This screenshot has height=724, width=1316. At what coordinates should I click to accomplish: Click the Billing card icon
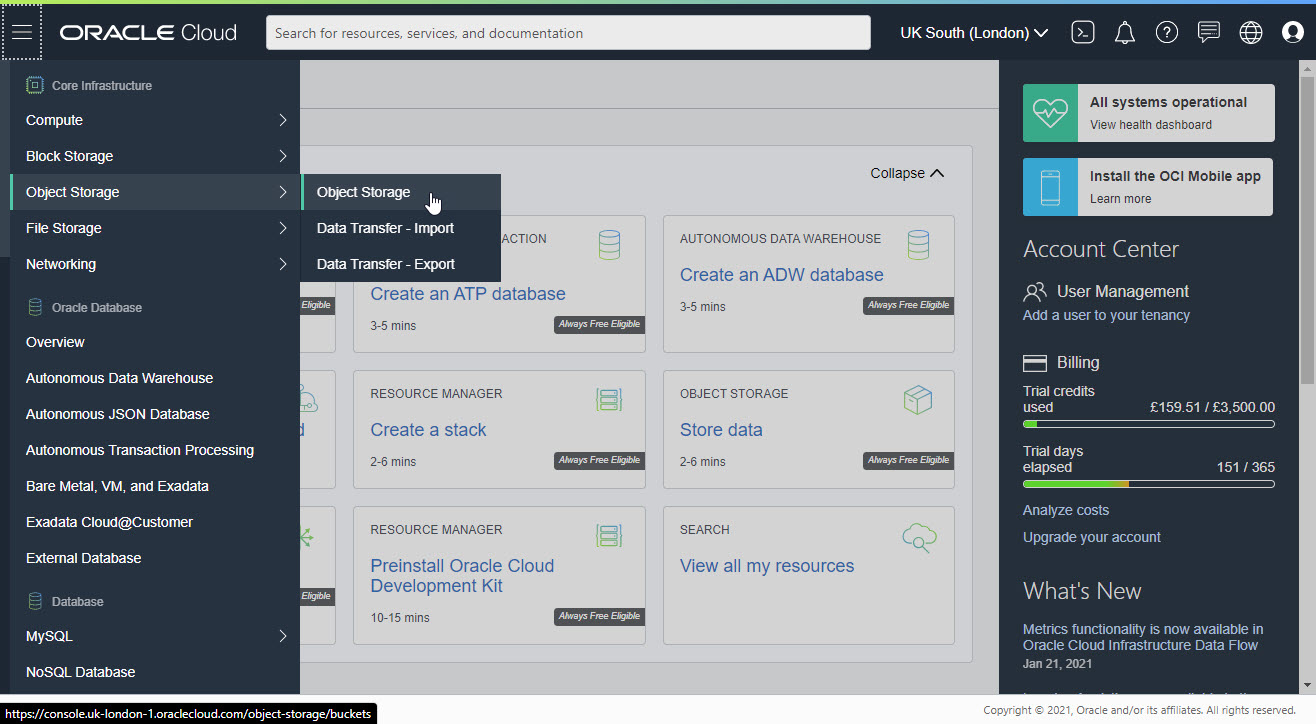point(1035,363)
